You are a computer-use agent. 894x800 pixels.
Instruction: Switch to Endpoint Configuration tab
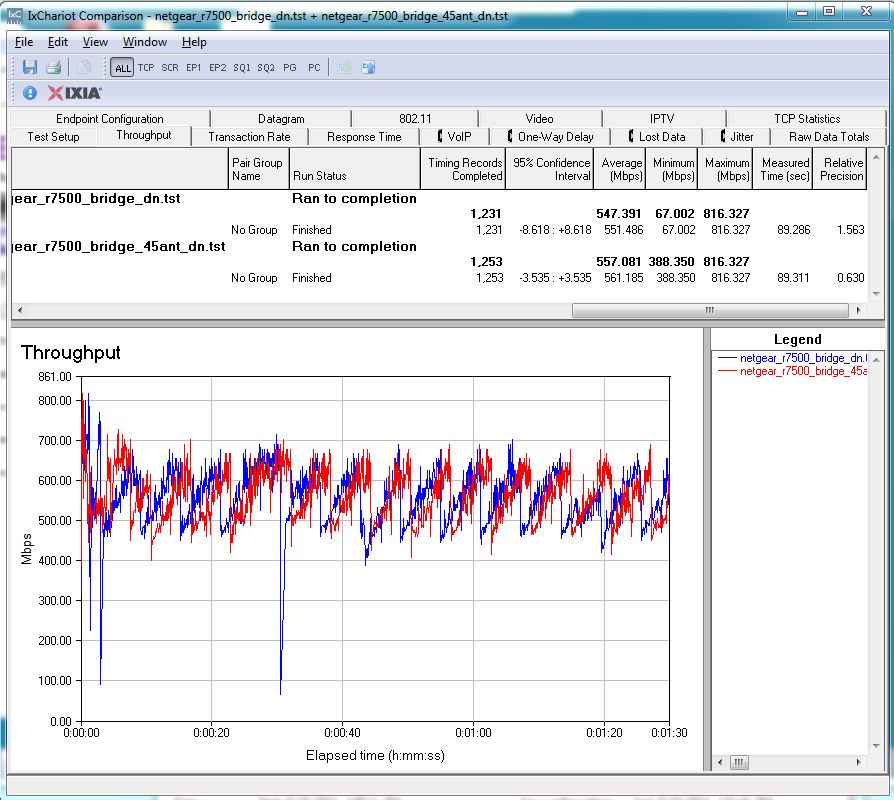point(109,119)
